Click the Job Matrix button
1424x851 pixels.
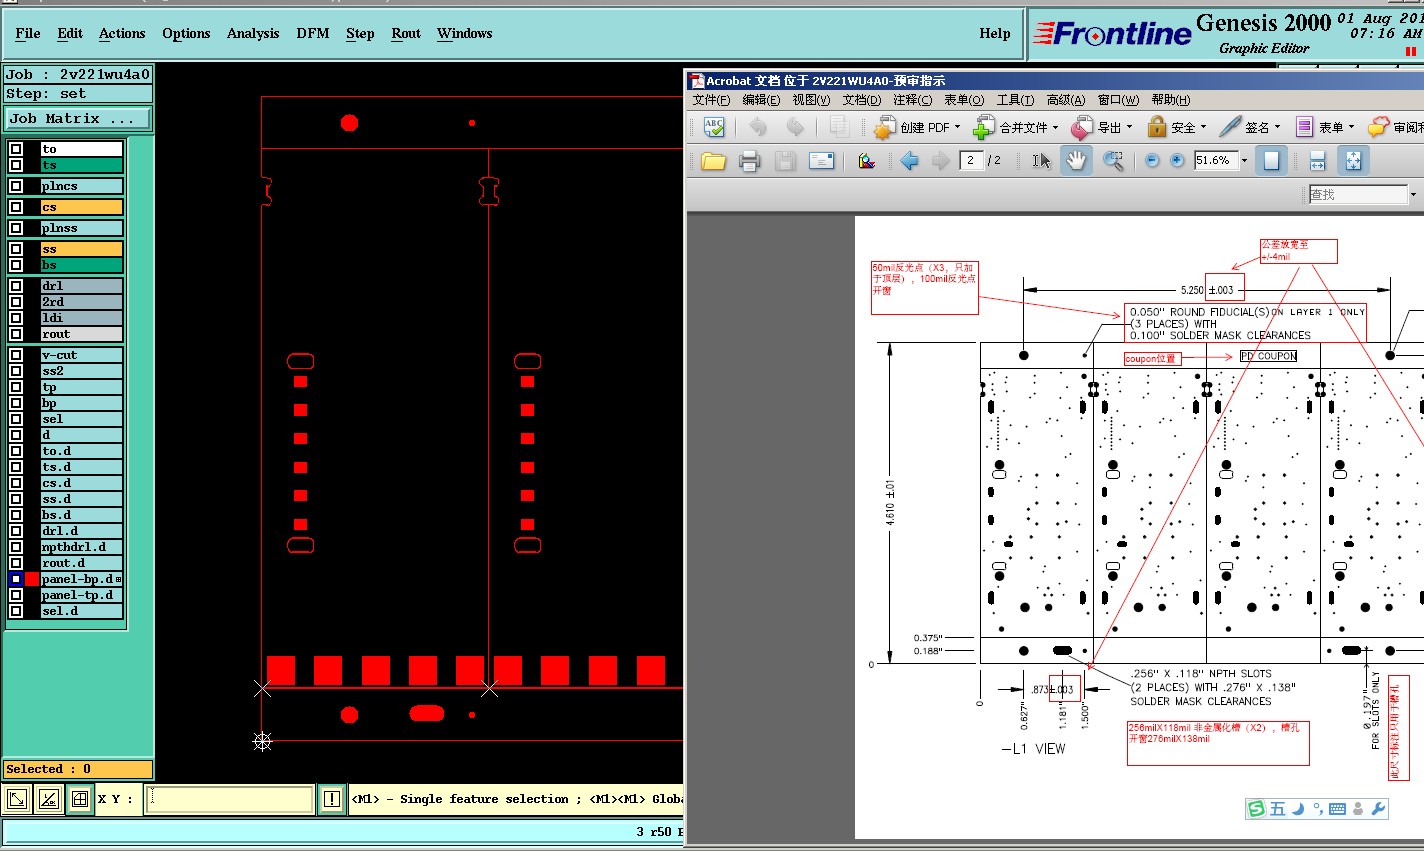pos(77,119)
